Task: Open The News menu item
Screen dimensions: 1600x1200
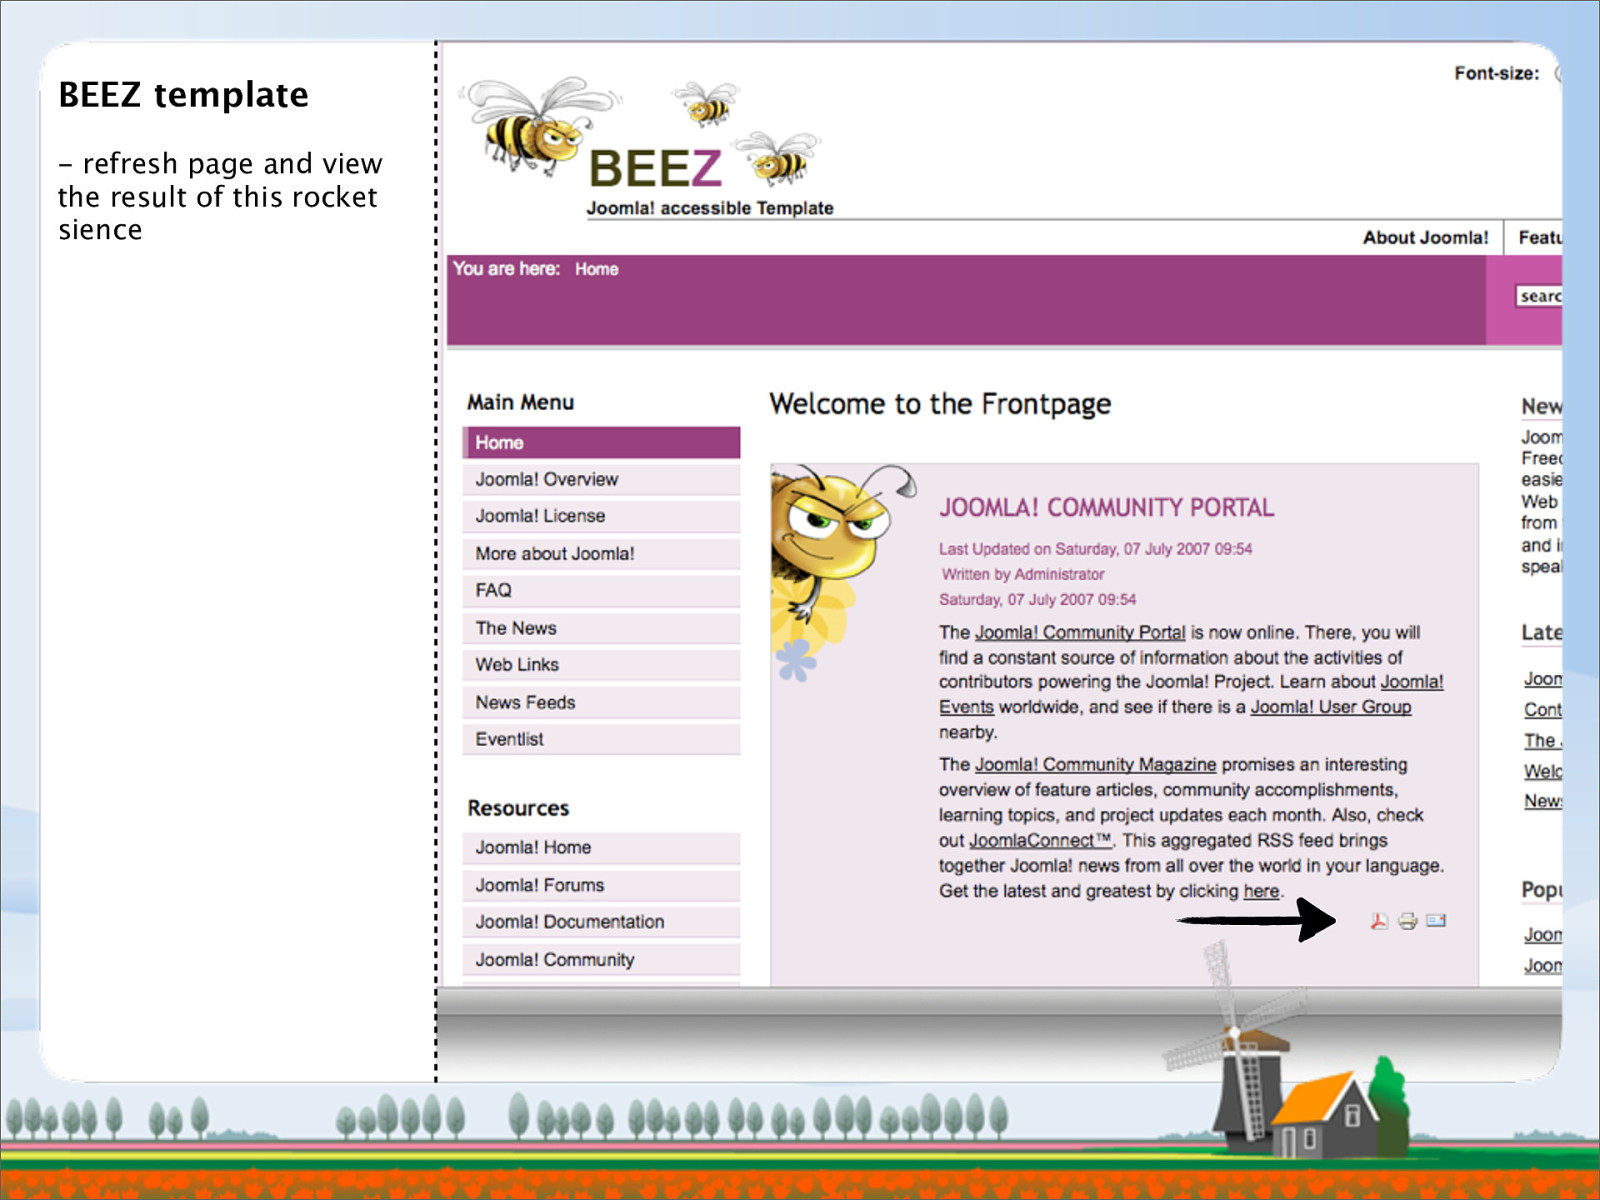Action: tap(601, 628)
